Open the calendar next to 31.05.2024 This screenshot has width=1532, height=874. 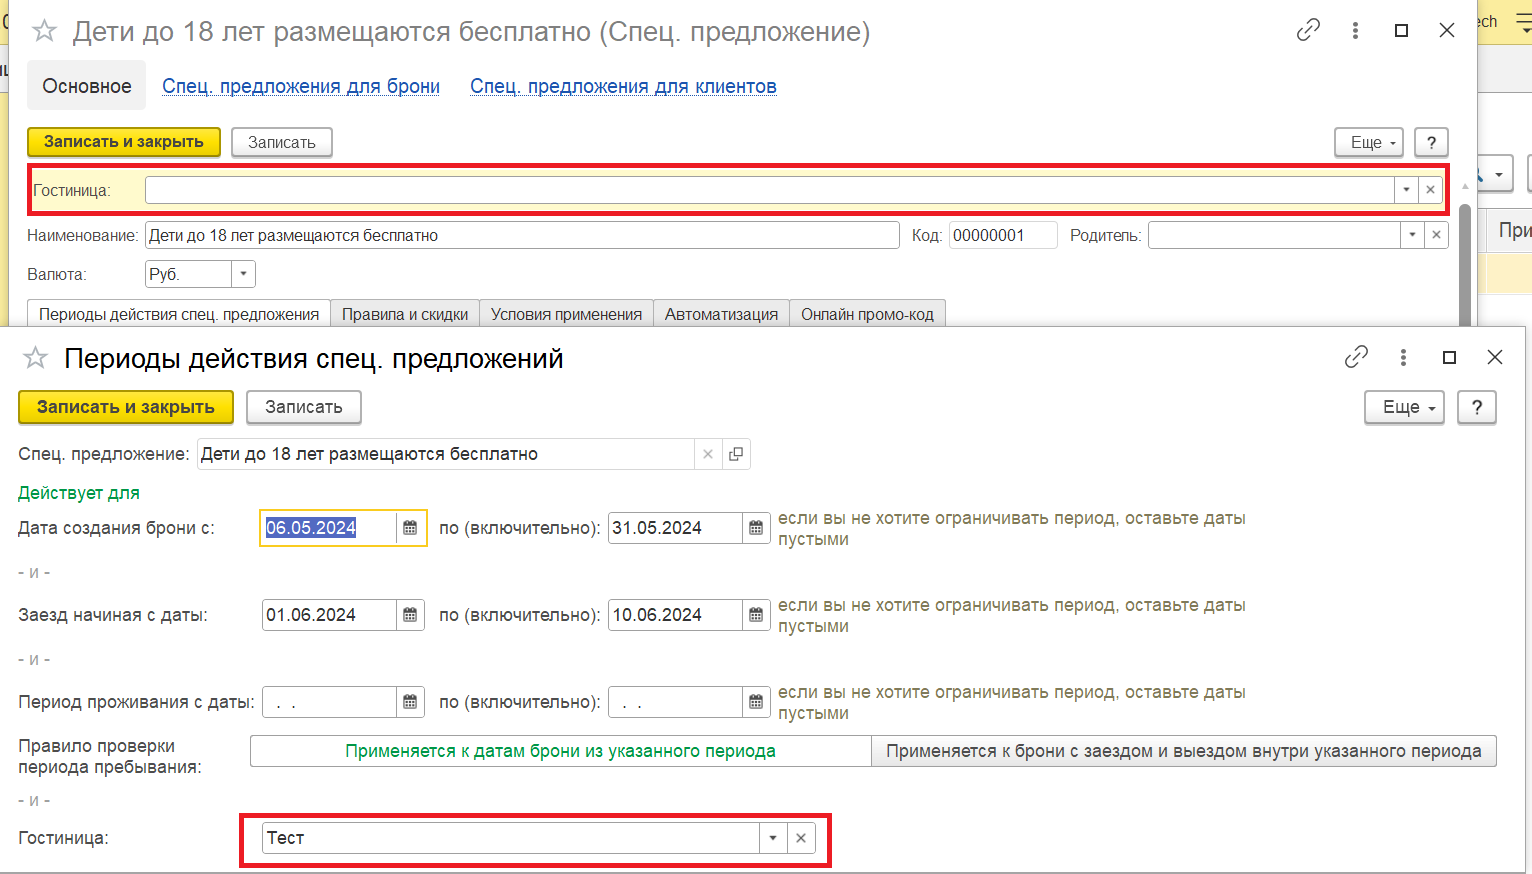(756, 528)
